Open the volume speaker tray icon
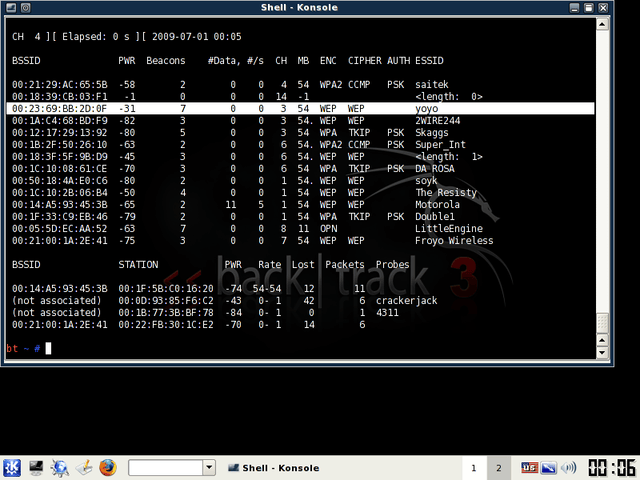The width and height of the screenshot is (640, 480). (x=569, y=468)
